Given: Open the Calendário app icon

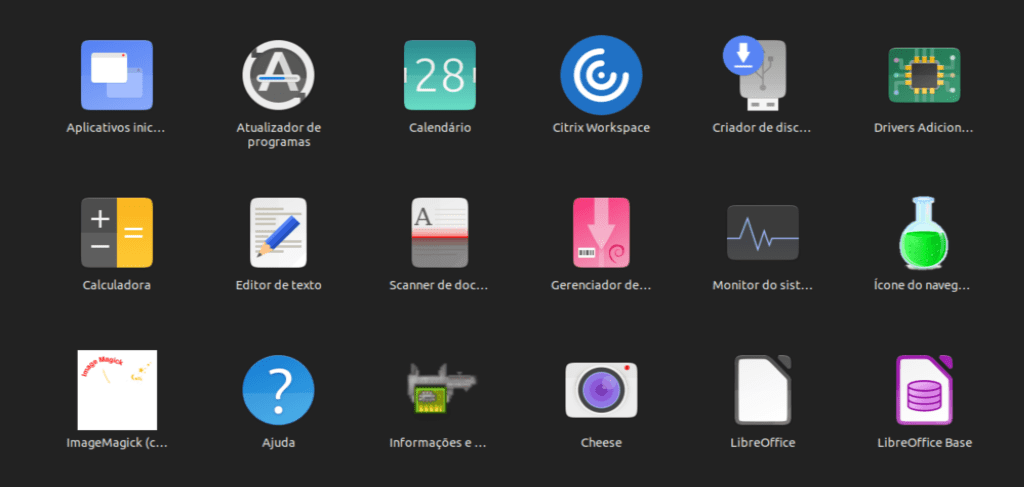Looking at the screenshot, I should [x=440, y=75].
